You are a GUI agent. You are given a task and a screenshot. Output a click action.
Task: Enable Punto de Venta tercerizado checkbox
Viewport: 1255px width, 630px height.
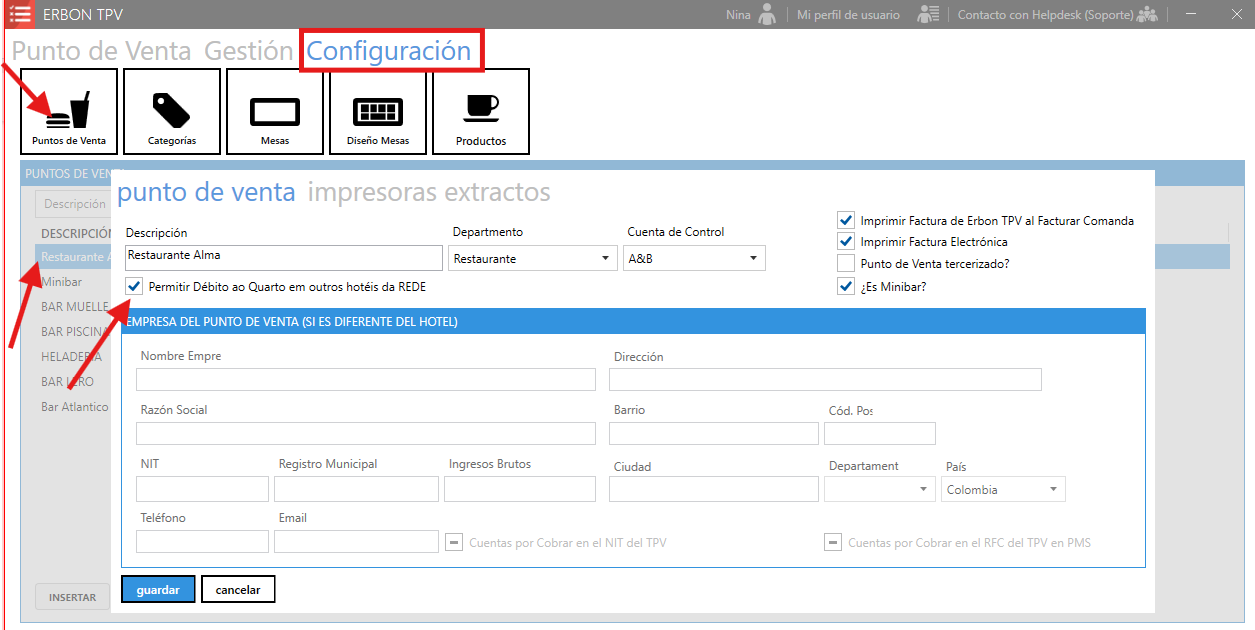point(845,264)
